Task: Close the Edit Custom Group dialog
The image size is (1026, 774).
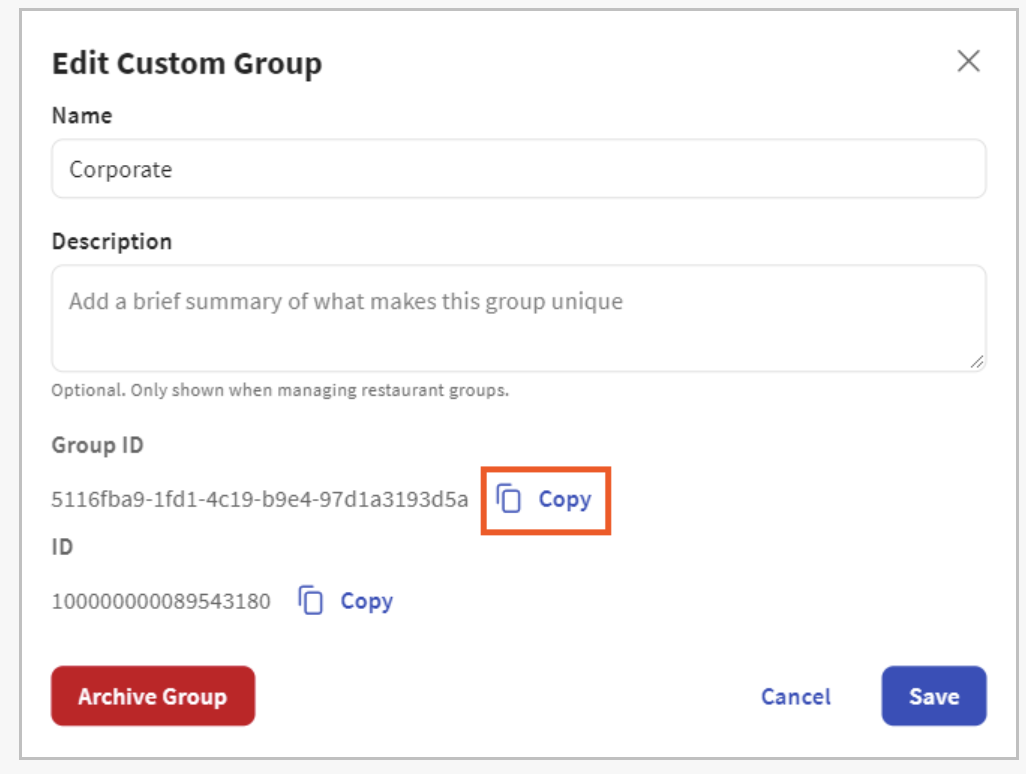Action: click(967, 61)
